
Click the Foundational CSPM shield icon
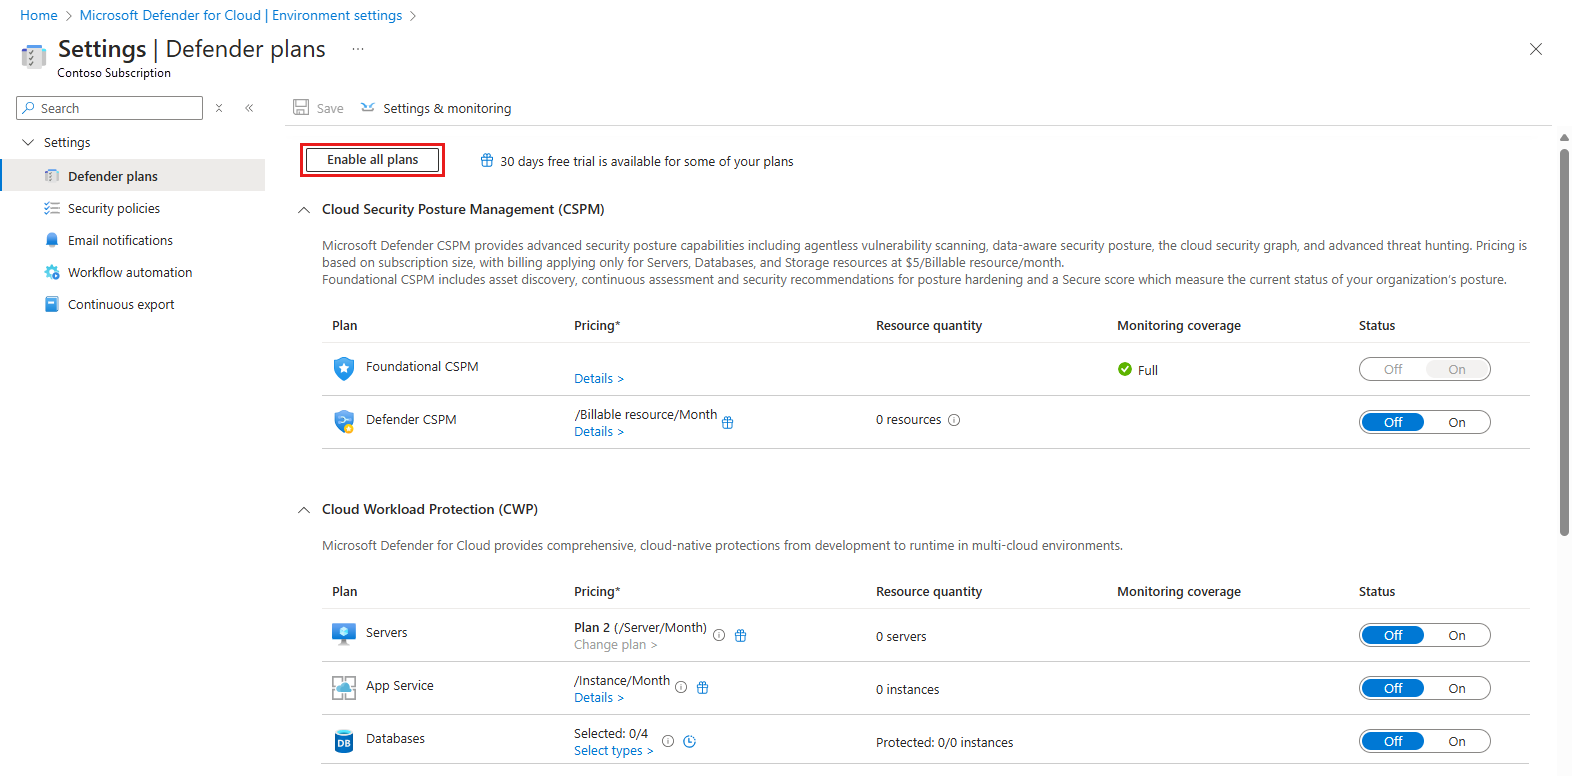point(344,368)
